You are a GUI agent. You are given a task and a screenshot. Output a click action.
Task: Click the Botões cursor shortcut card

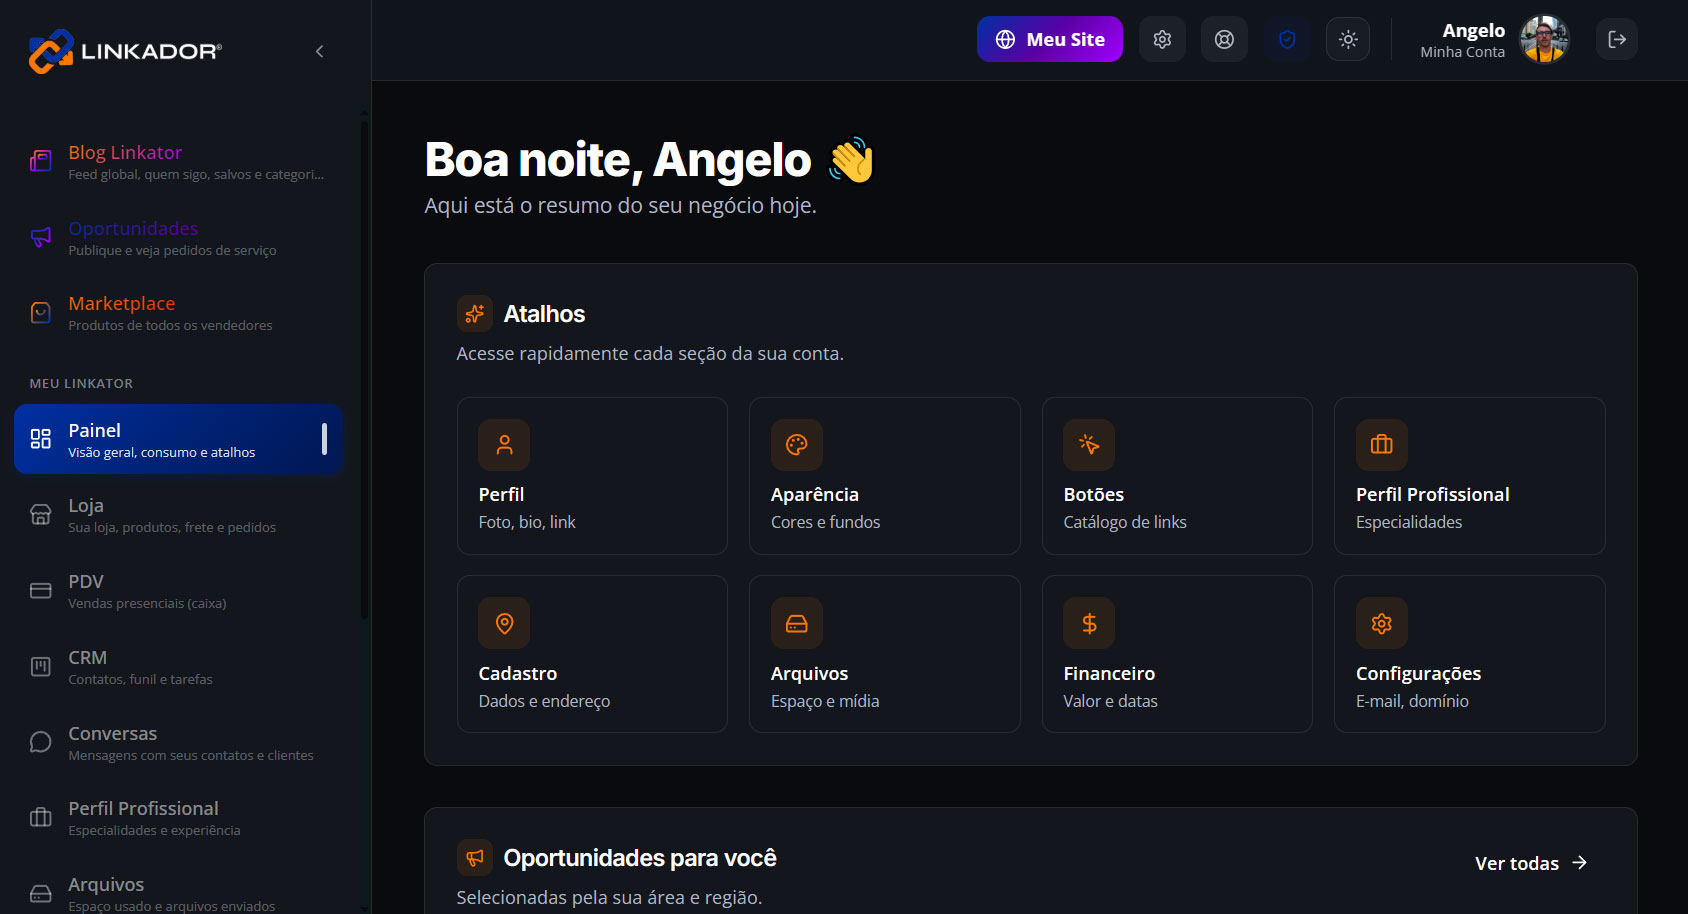coord(1177,476)
